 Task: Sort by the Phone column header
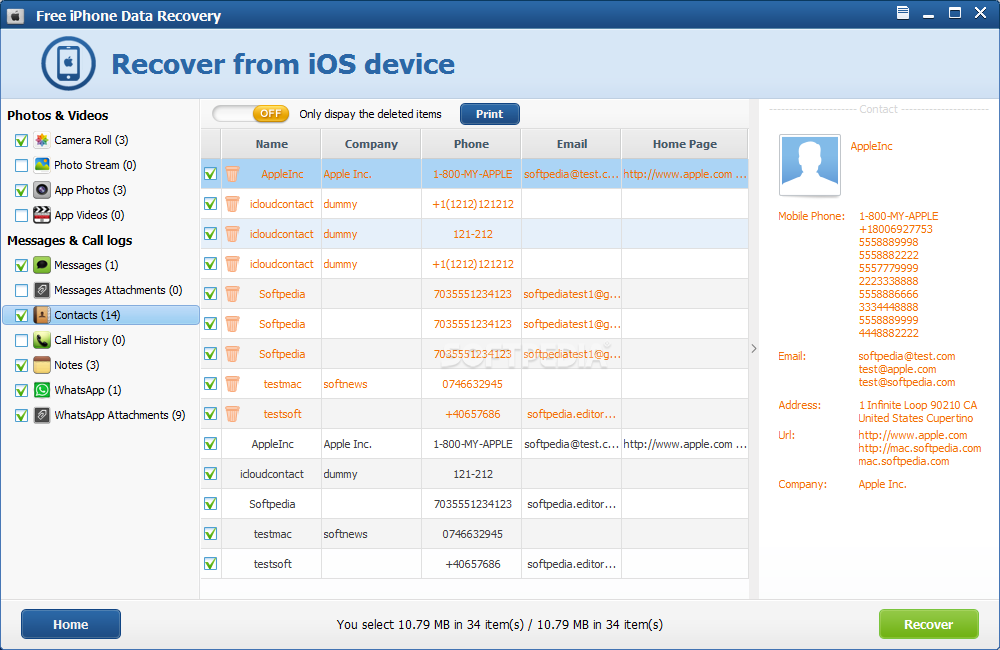pyautogui.click(x=471, y=144)
